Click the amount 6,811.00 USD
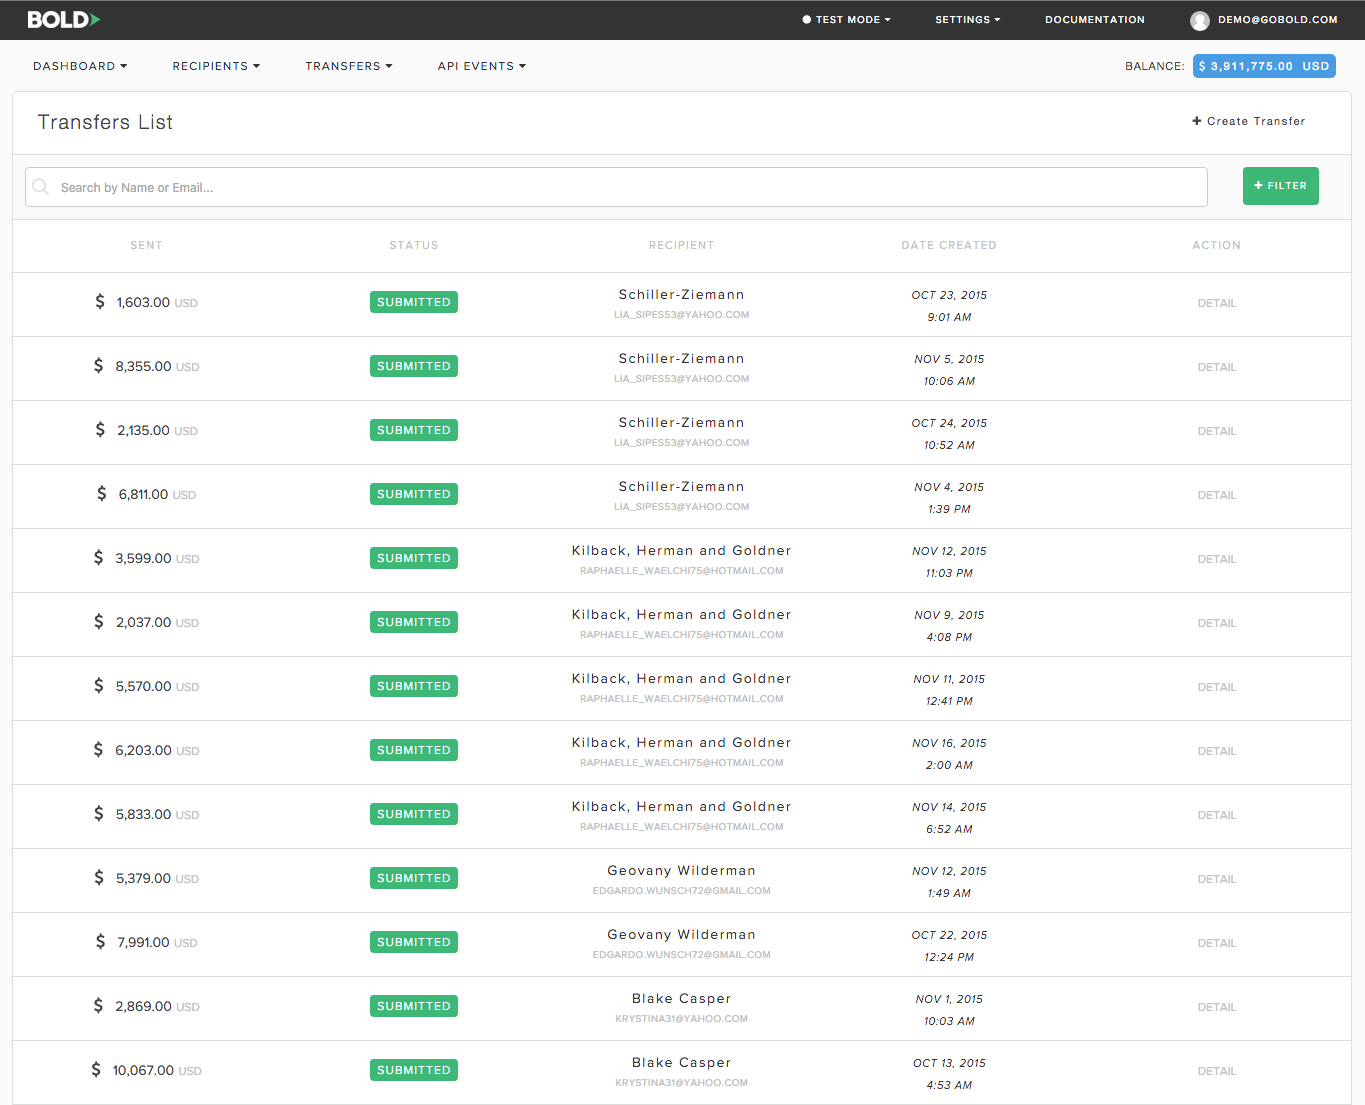This screenshot has height=1105, width=1365. [146, 494]
